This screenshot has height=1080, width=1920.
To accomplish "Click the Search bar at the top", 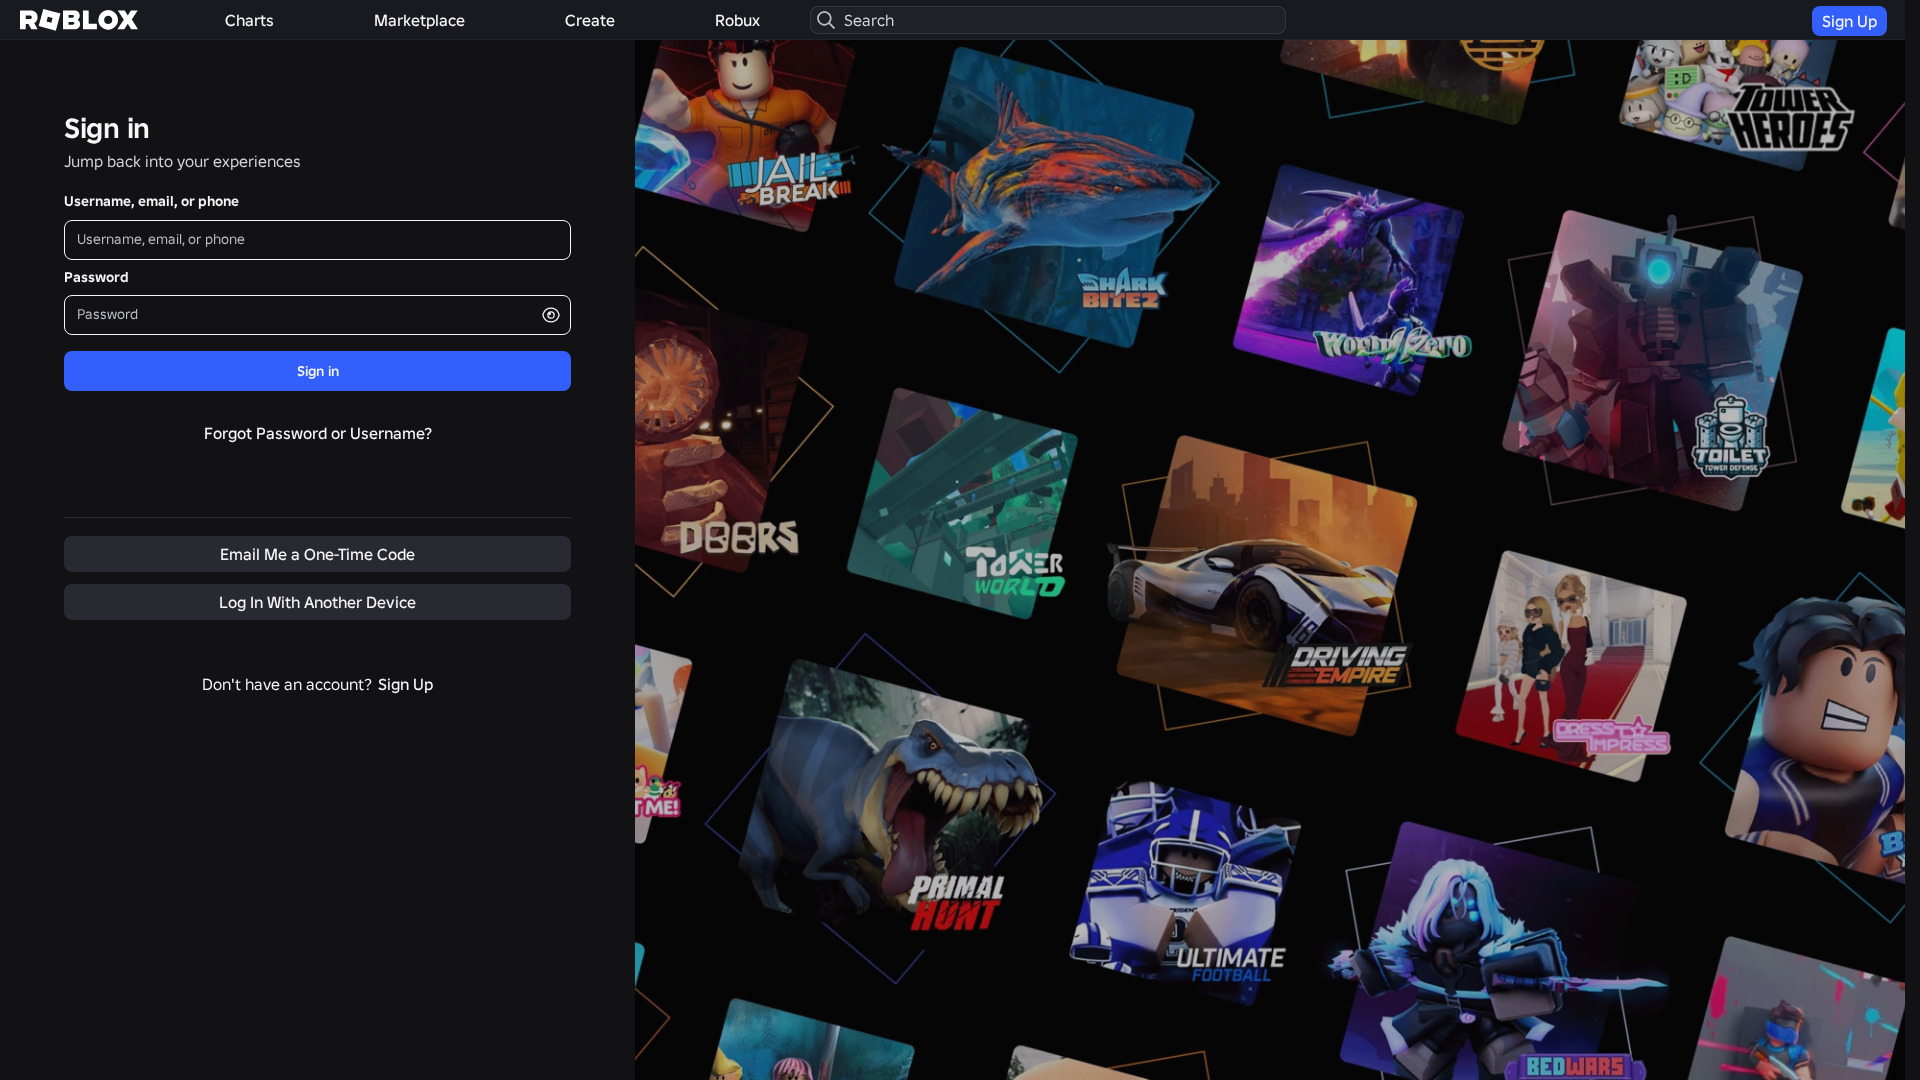I will pyautogui.click(x=1046, y=20).
